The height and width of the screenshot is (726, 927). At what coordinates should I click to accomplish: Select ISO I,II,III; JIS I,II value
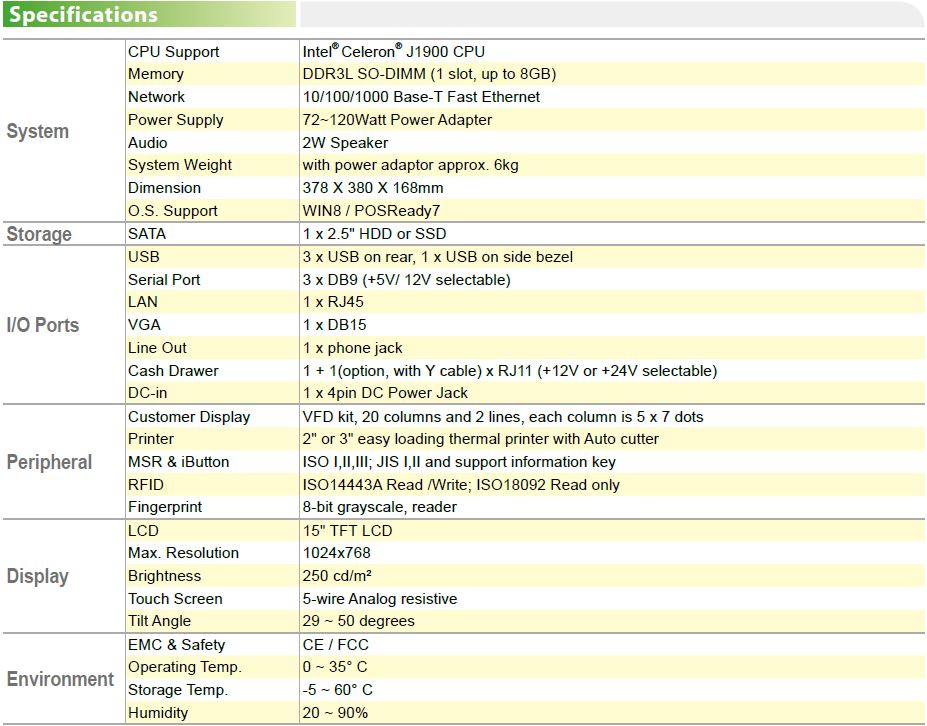459,462
